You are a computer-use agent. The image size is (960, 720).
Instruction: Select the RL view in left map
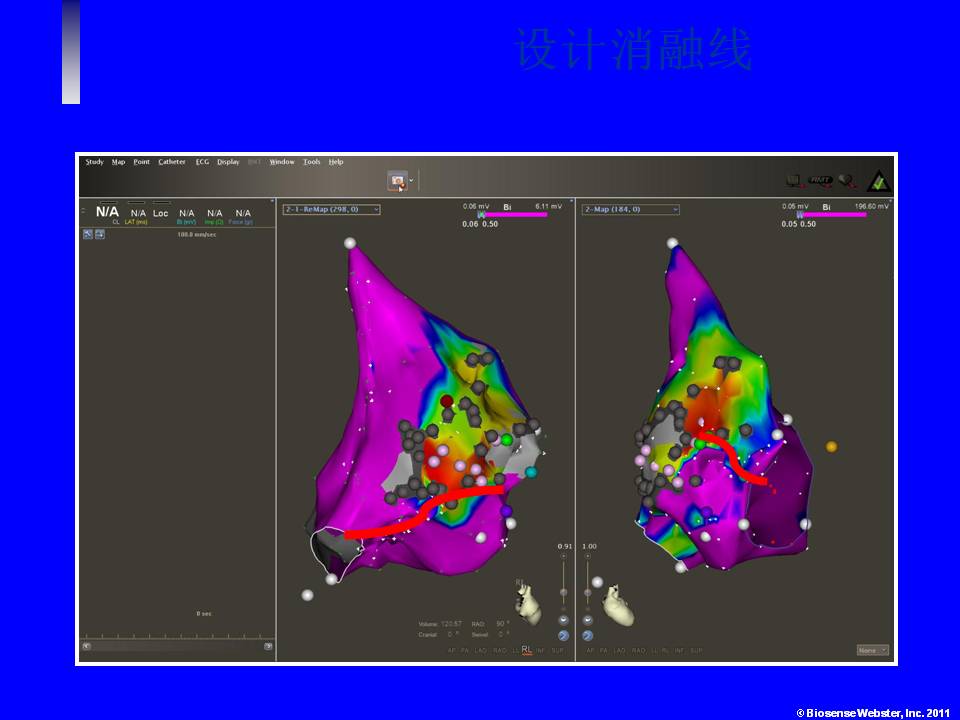527,650
